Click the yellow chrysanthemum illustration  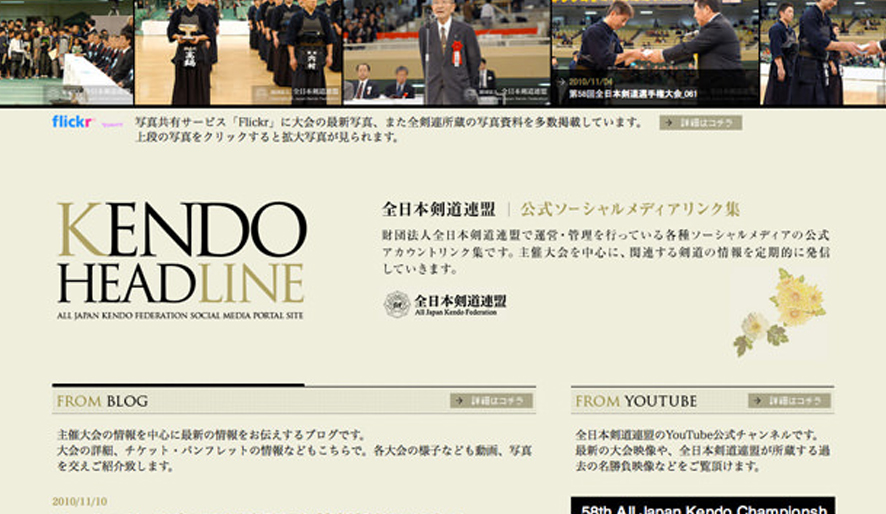pos(779,313)
